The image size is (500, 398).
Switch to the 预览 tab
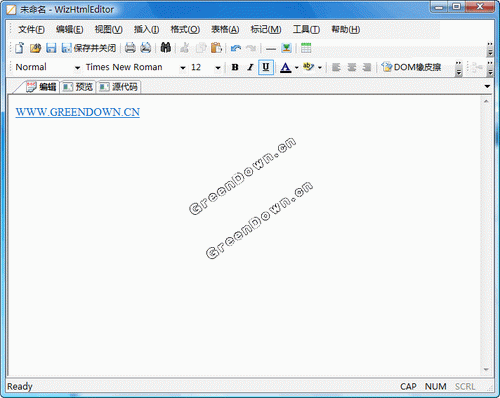coord(78,87)
